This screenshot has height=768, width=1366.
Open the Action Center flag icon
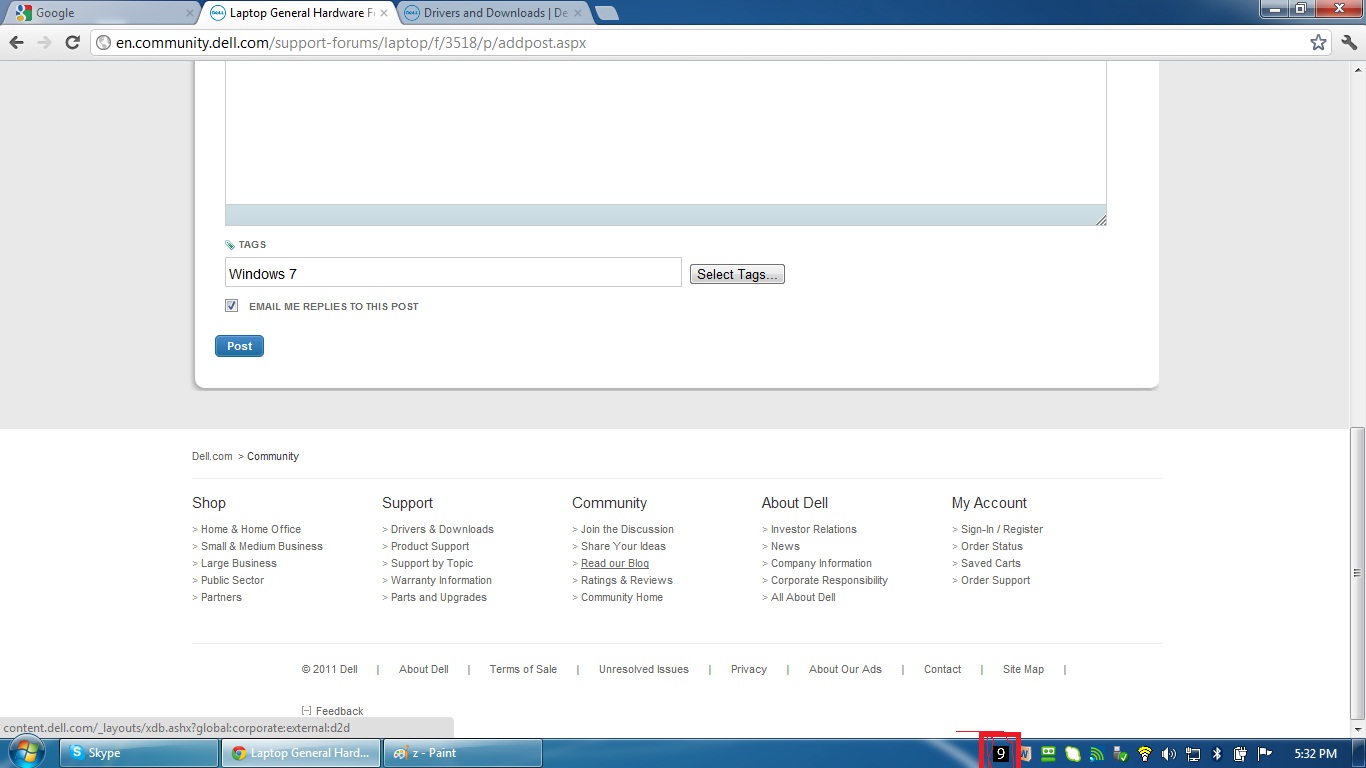pyautogui.click(x=1265, y=754)
